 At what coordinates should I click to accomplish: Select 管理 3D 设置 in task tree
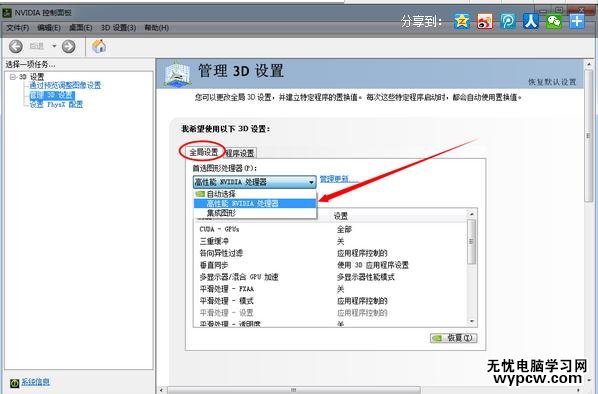click(52, 95)
